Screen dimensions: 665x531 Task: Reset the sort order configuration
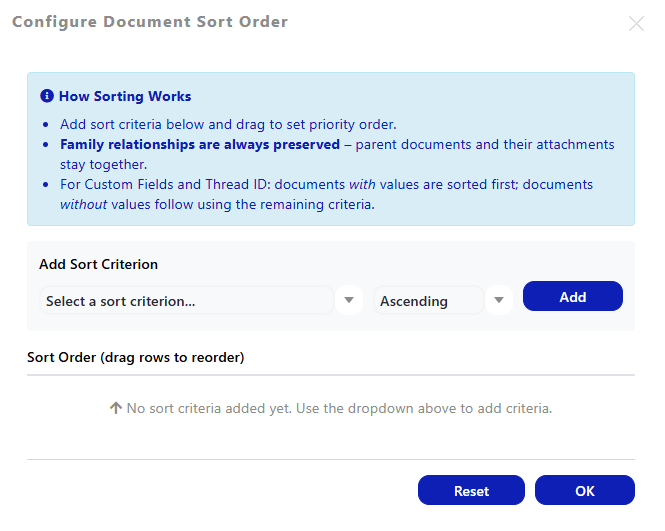click(x=471, y=490)
